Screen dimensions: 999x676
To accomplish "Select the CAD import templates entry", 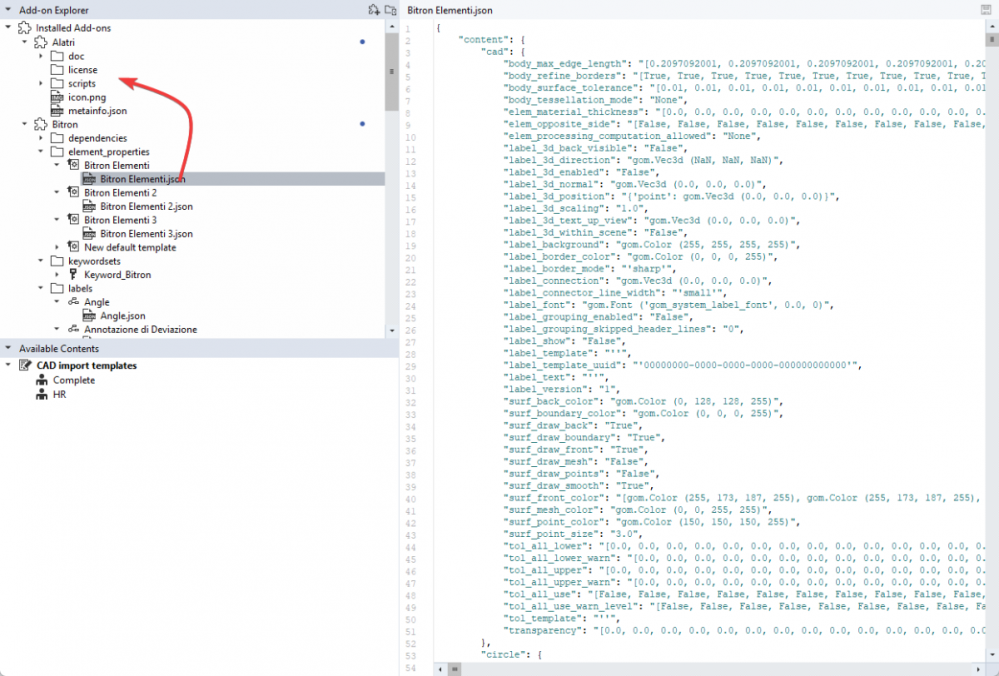I will (x=79, y=366).
